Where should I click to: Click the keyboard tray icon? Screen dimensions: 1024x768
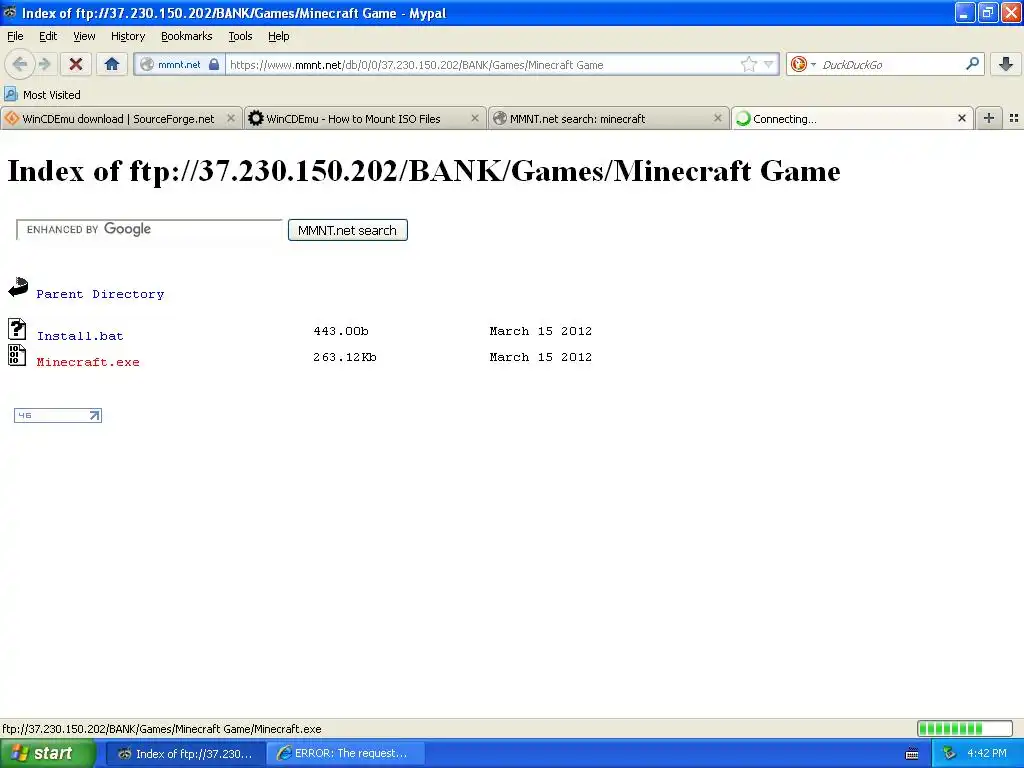[x=912, y=754]
